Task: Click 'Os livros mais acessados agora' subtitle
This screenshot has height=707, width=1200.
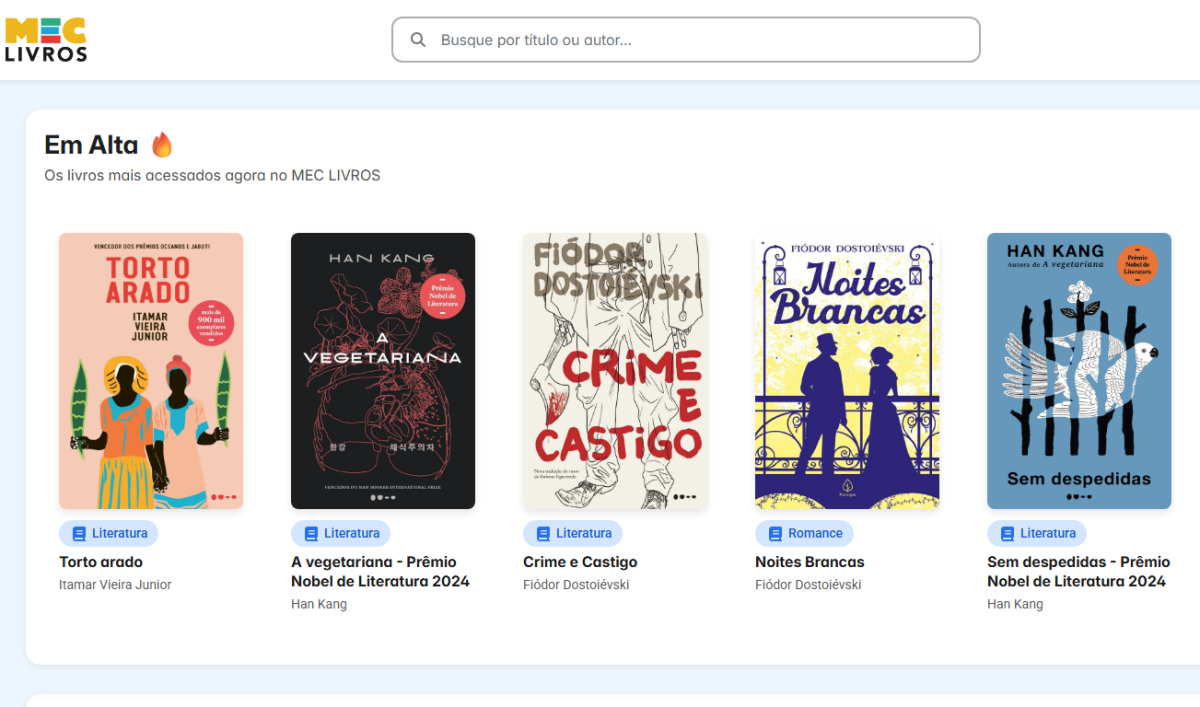Action: point(212,175)
